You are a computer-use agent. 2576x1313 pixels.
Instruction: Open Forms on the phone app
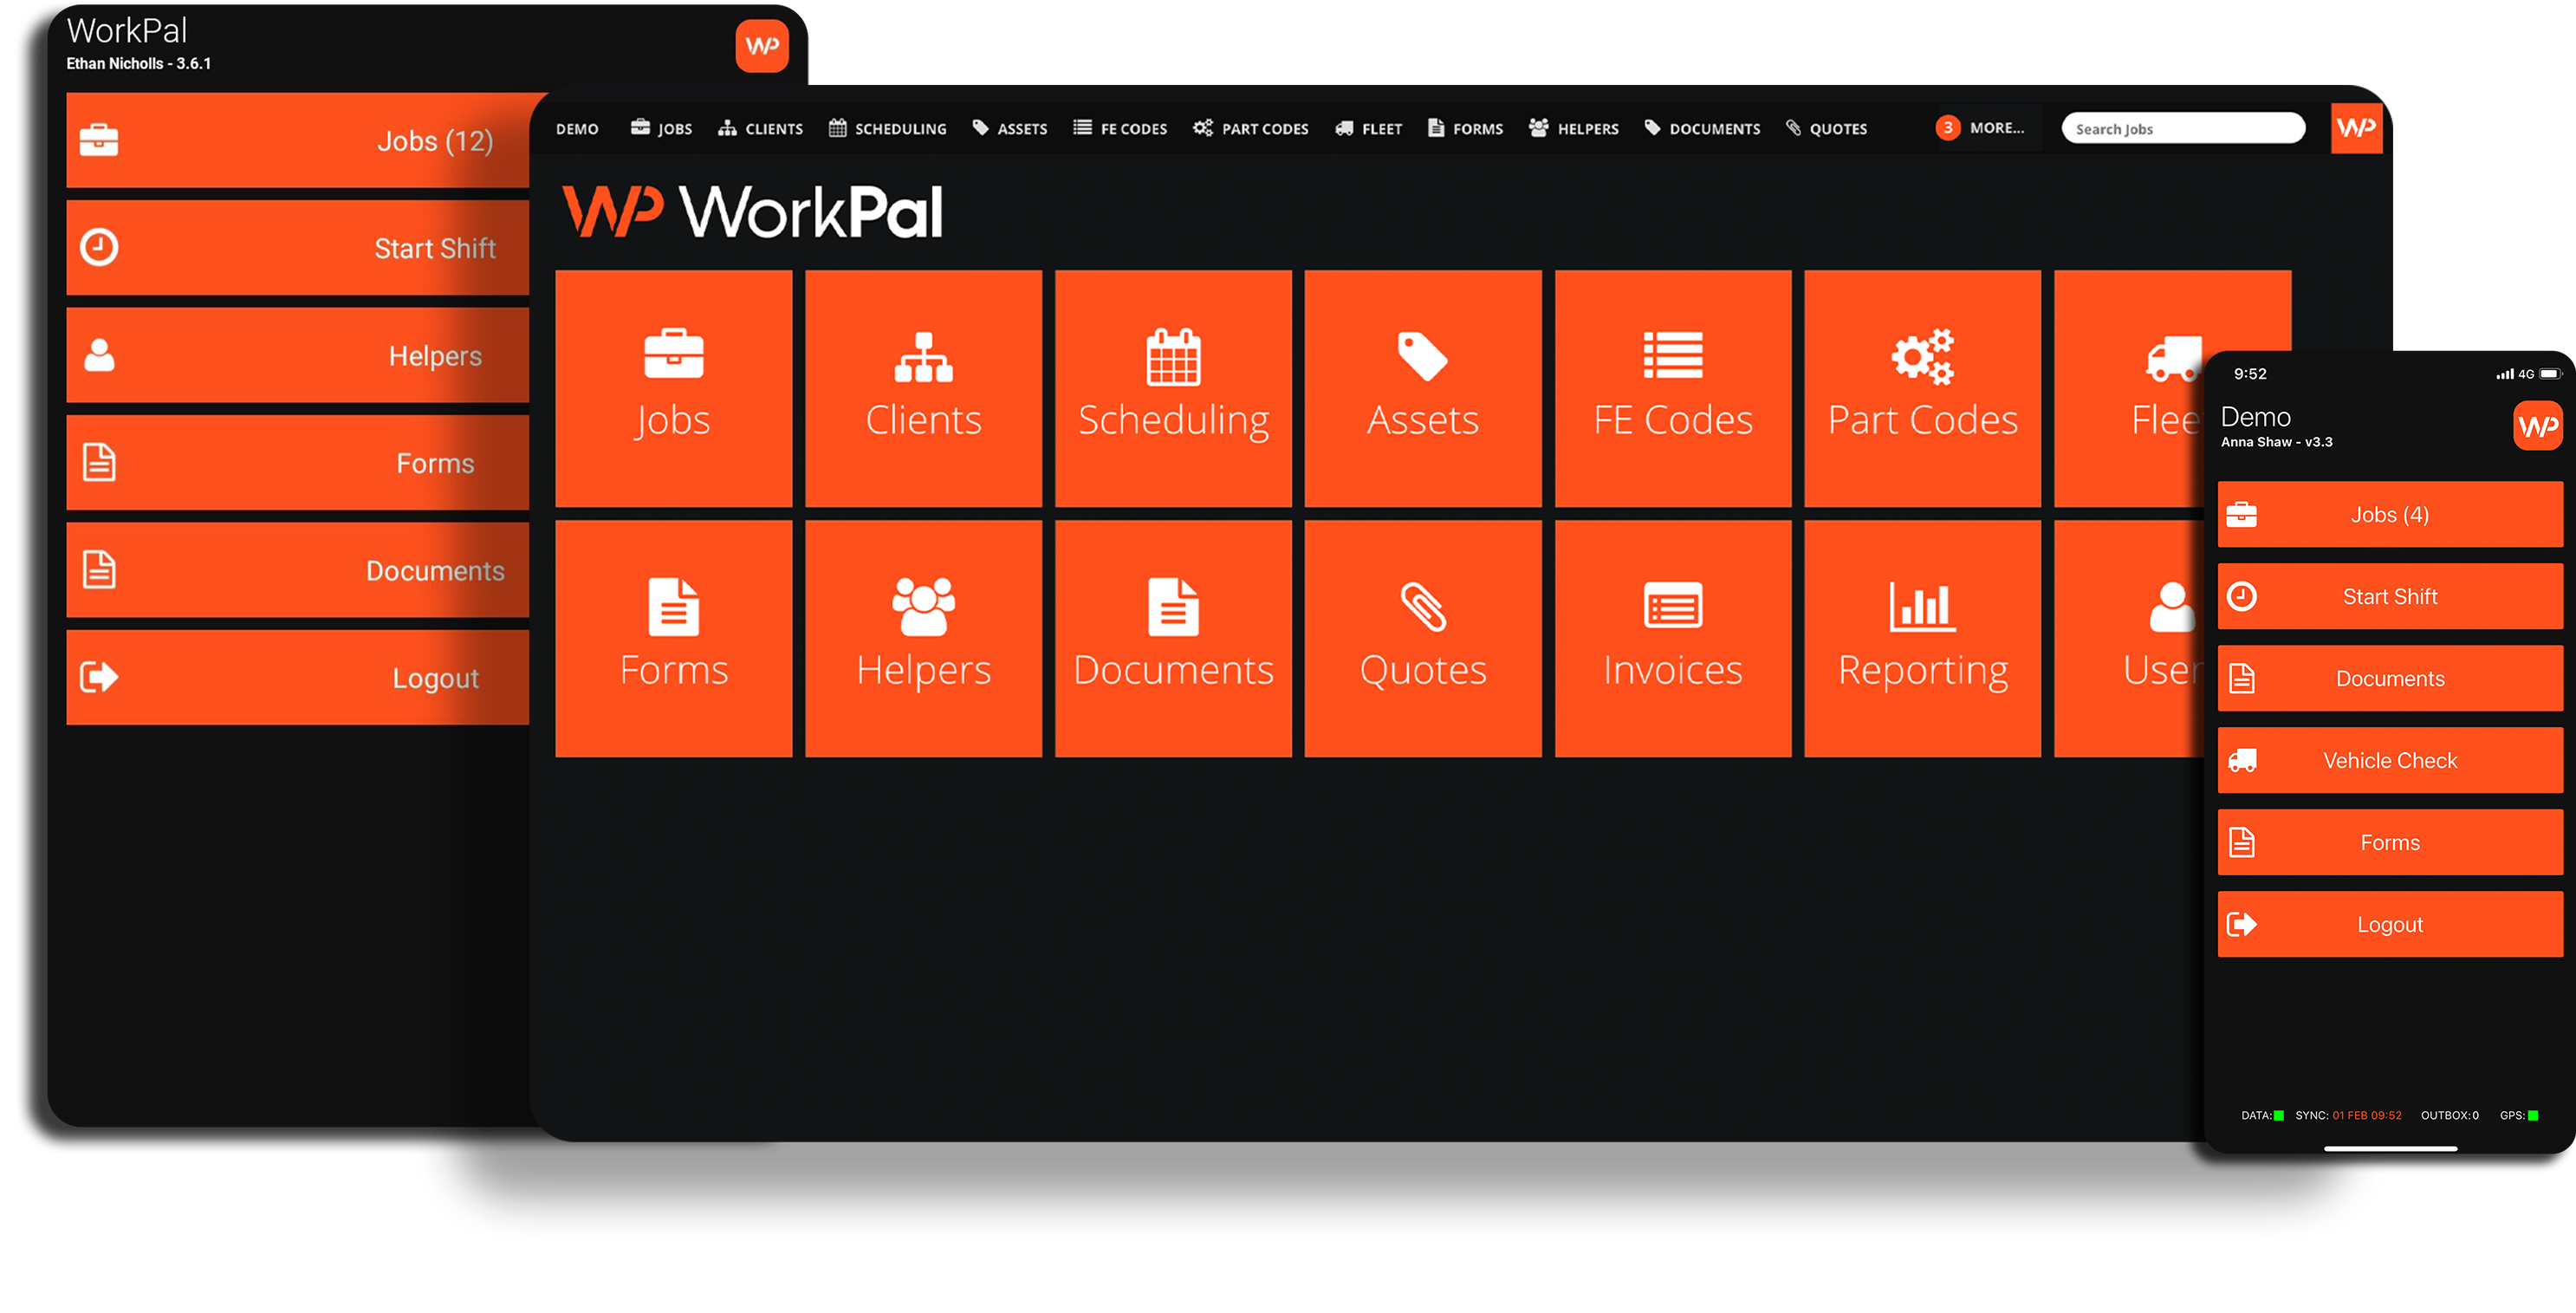pos(2389,842)
